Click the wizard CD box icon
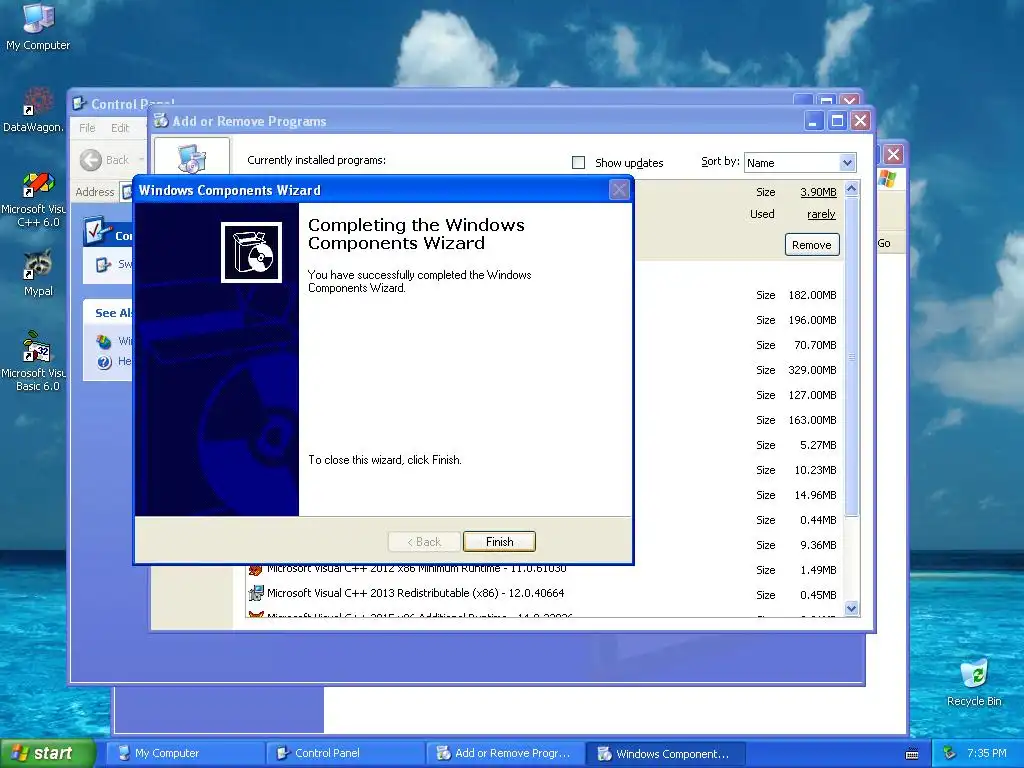 tap(251, 252)
